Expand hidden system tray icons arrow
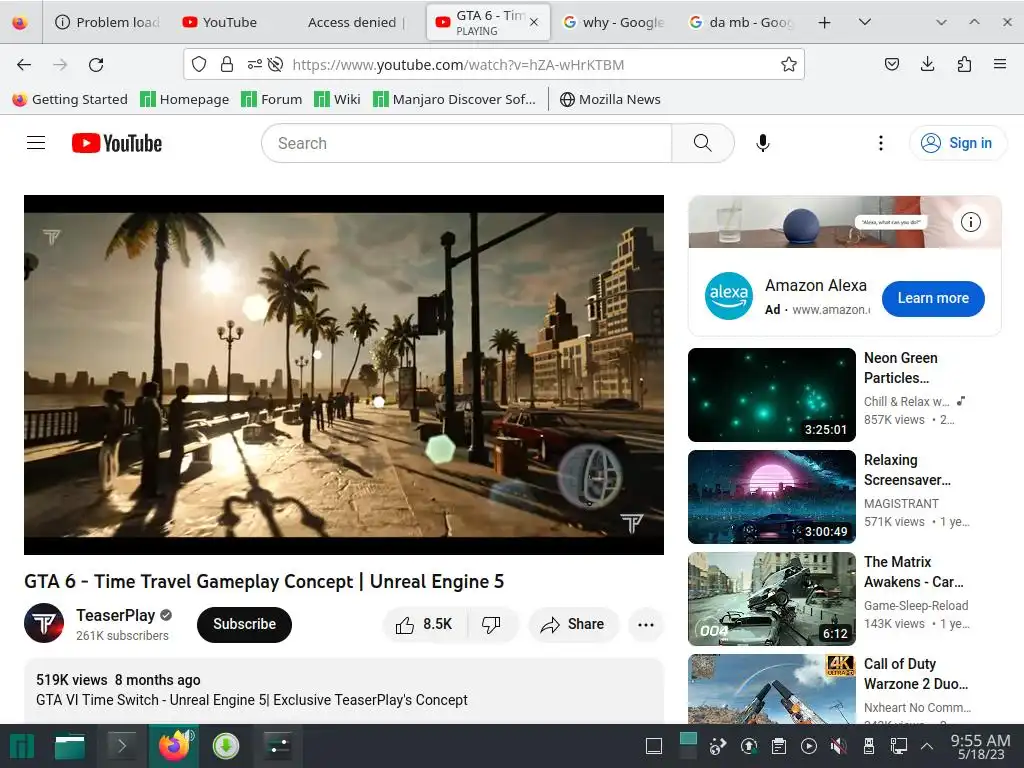 point(927,746)
